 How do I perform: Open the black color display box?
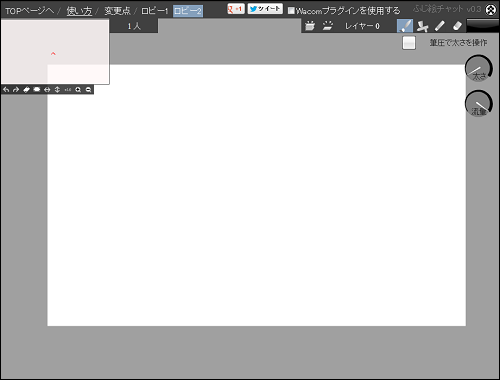tap(483, 25)
